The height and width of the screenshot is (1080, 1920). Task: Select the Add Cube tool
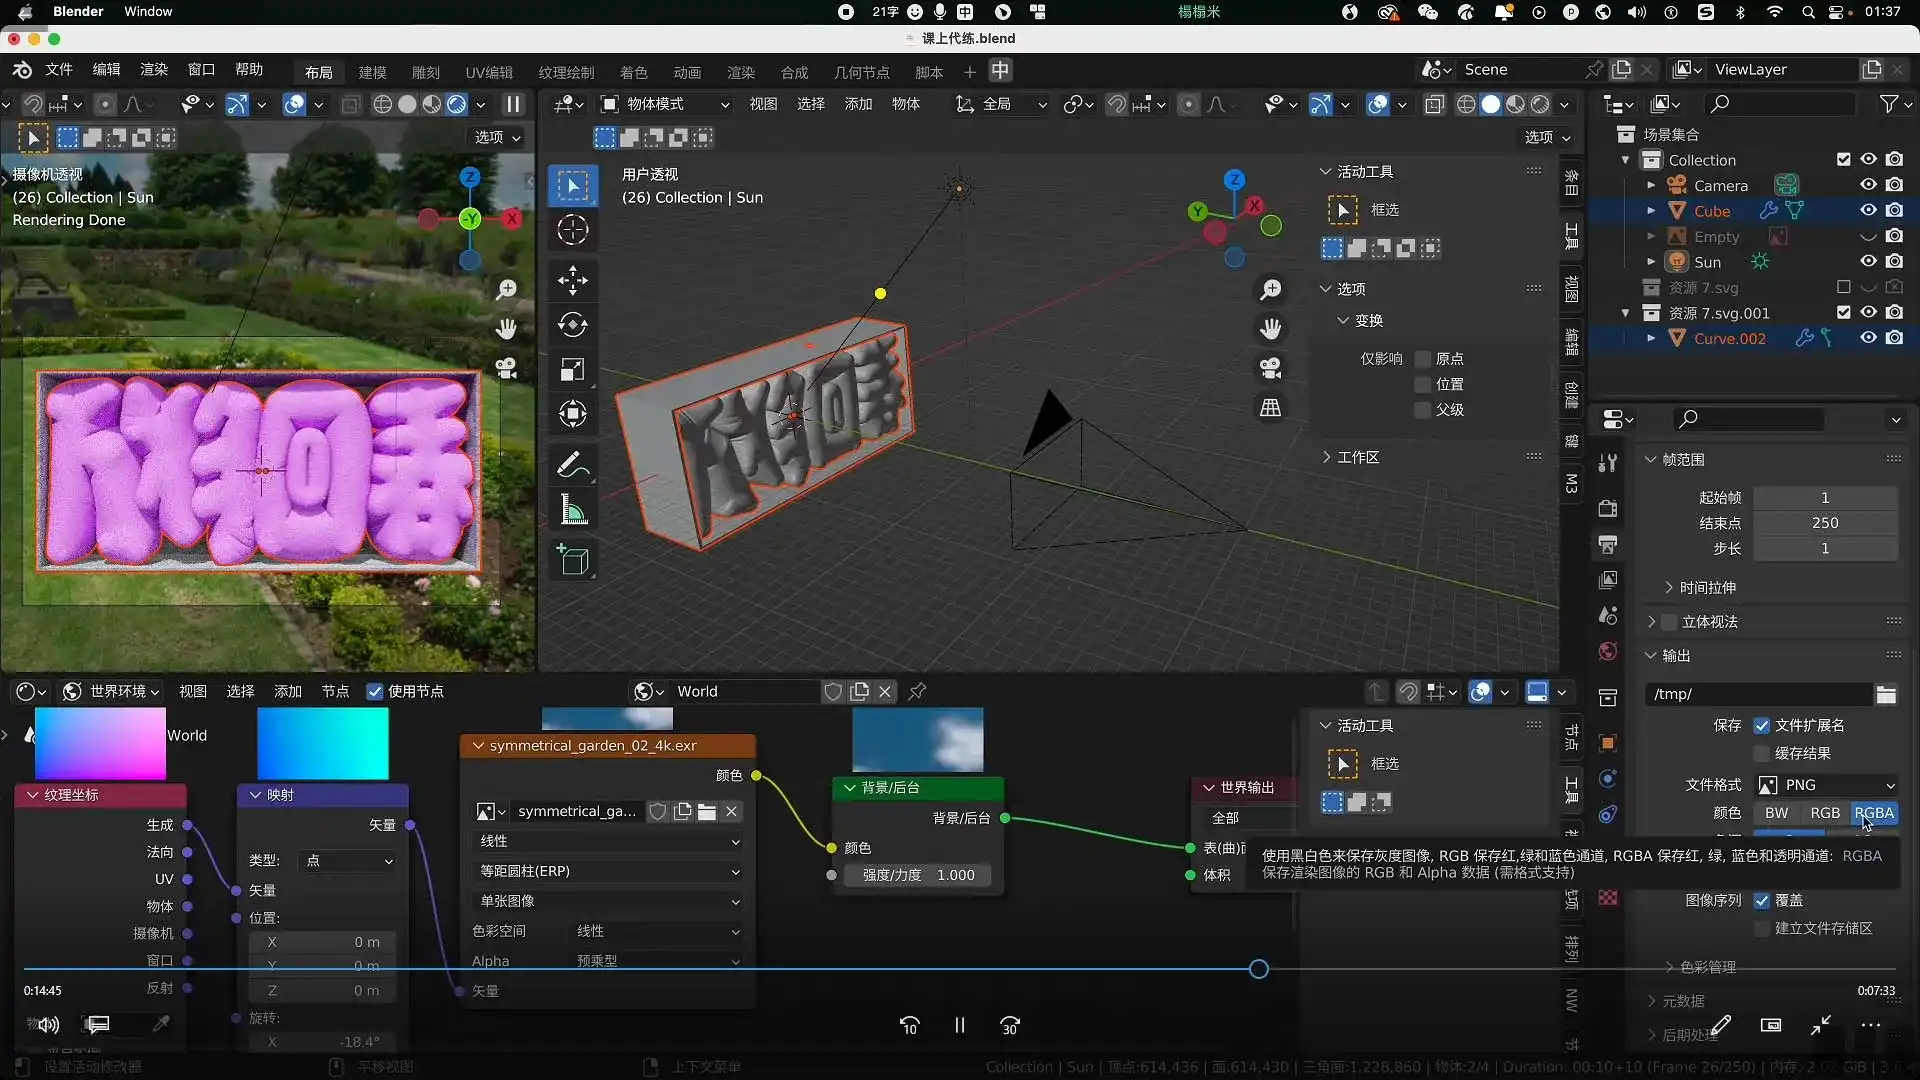point(573,560)
